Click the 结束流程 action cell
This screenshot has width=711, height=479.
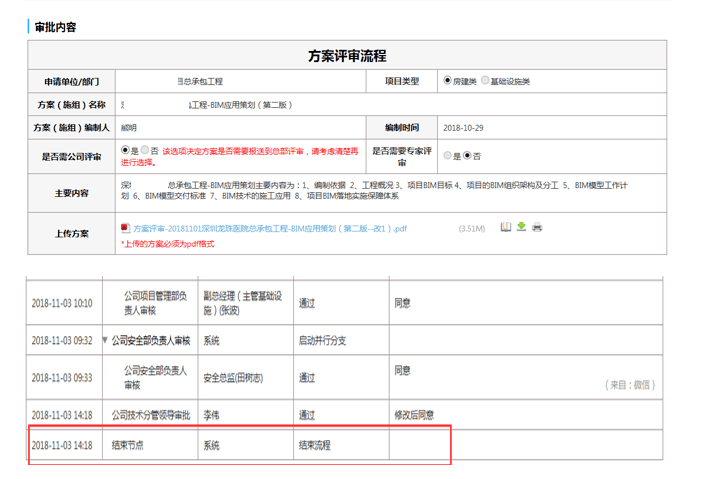click(341, 445)
